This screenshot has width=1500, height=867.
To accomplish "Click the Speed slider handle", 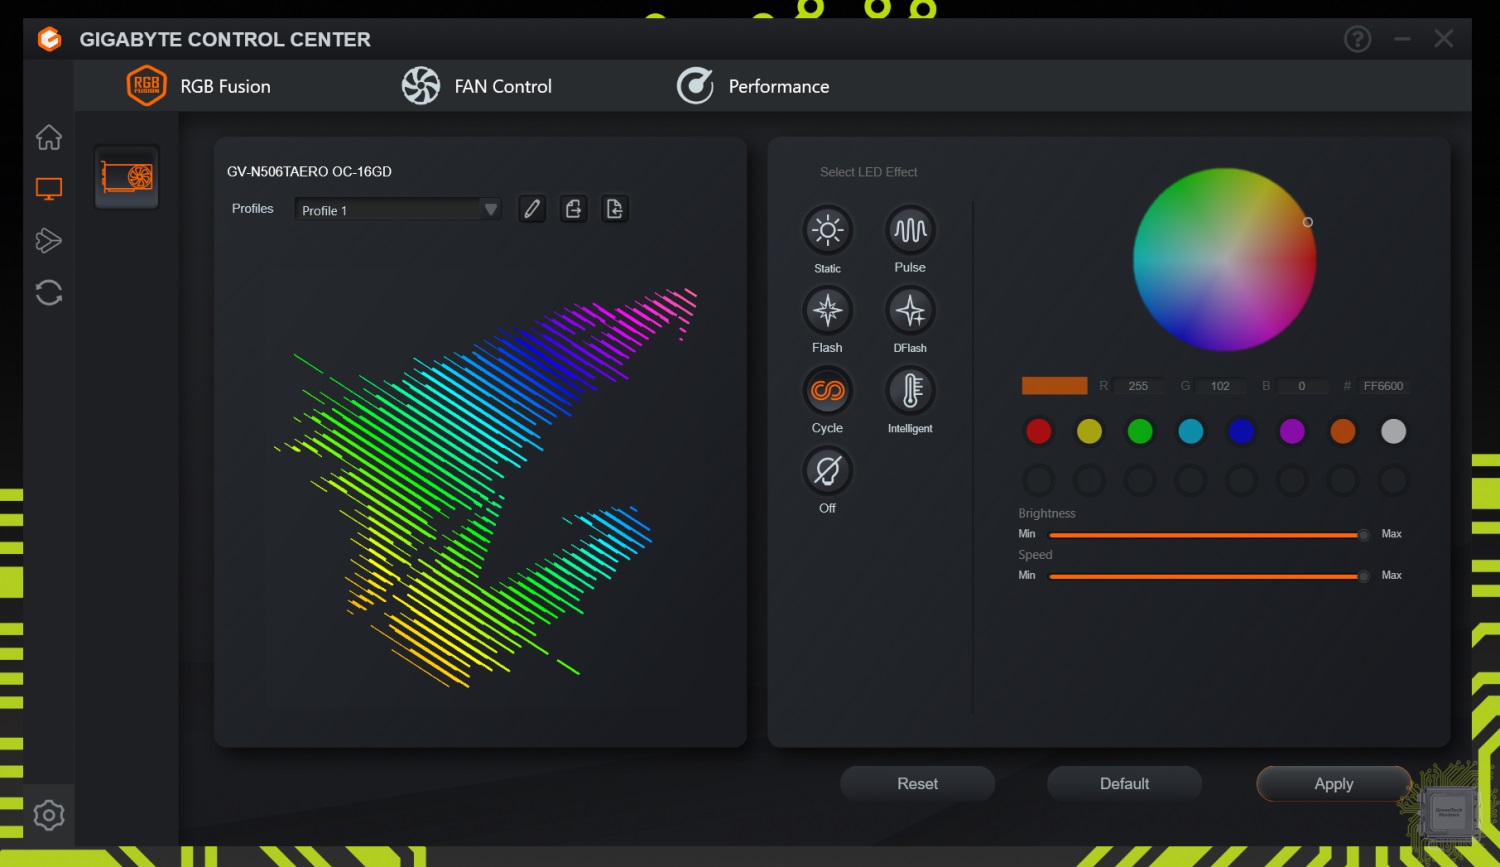I will 1363,576.
